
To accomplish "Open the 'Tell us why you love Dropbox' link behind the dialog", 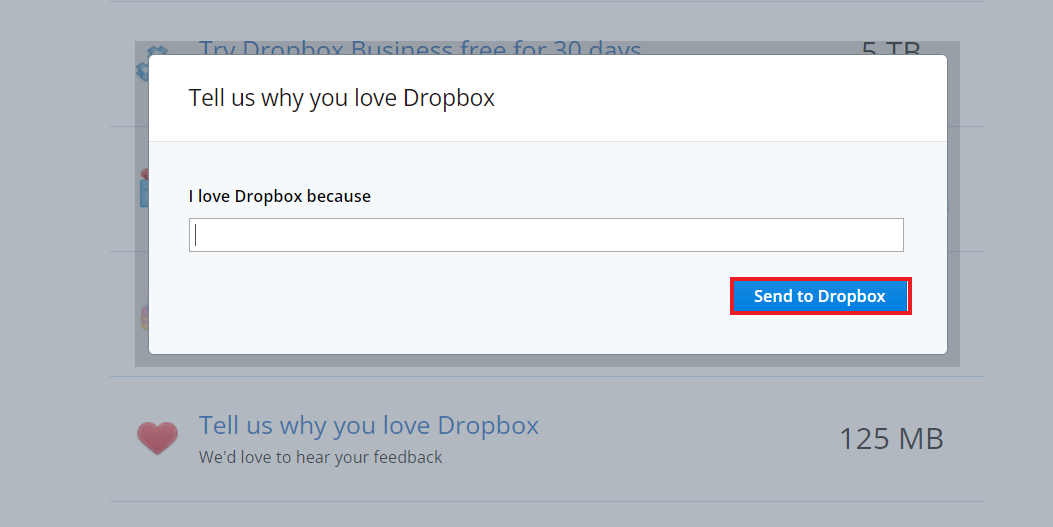I will point(369,426).
